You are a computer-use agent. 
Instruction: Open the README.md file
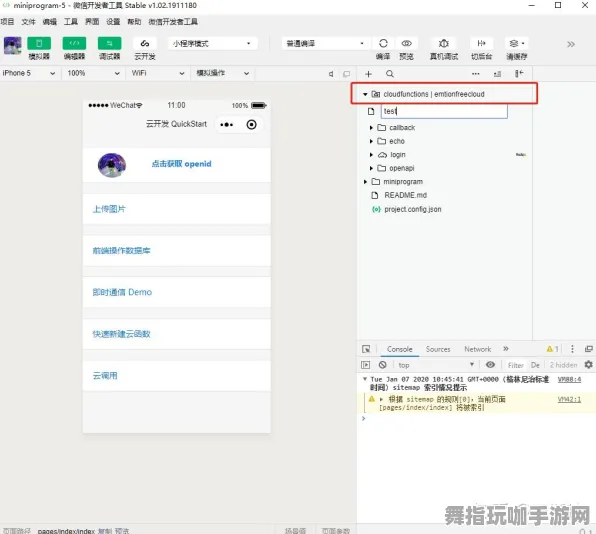click(406, 195)
